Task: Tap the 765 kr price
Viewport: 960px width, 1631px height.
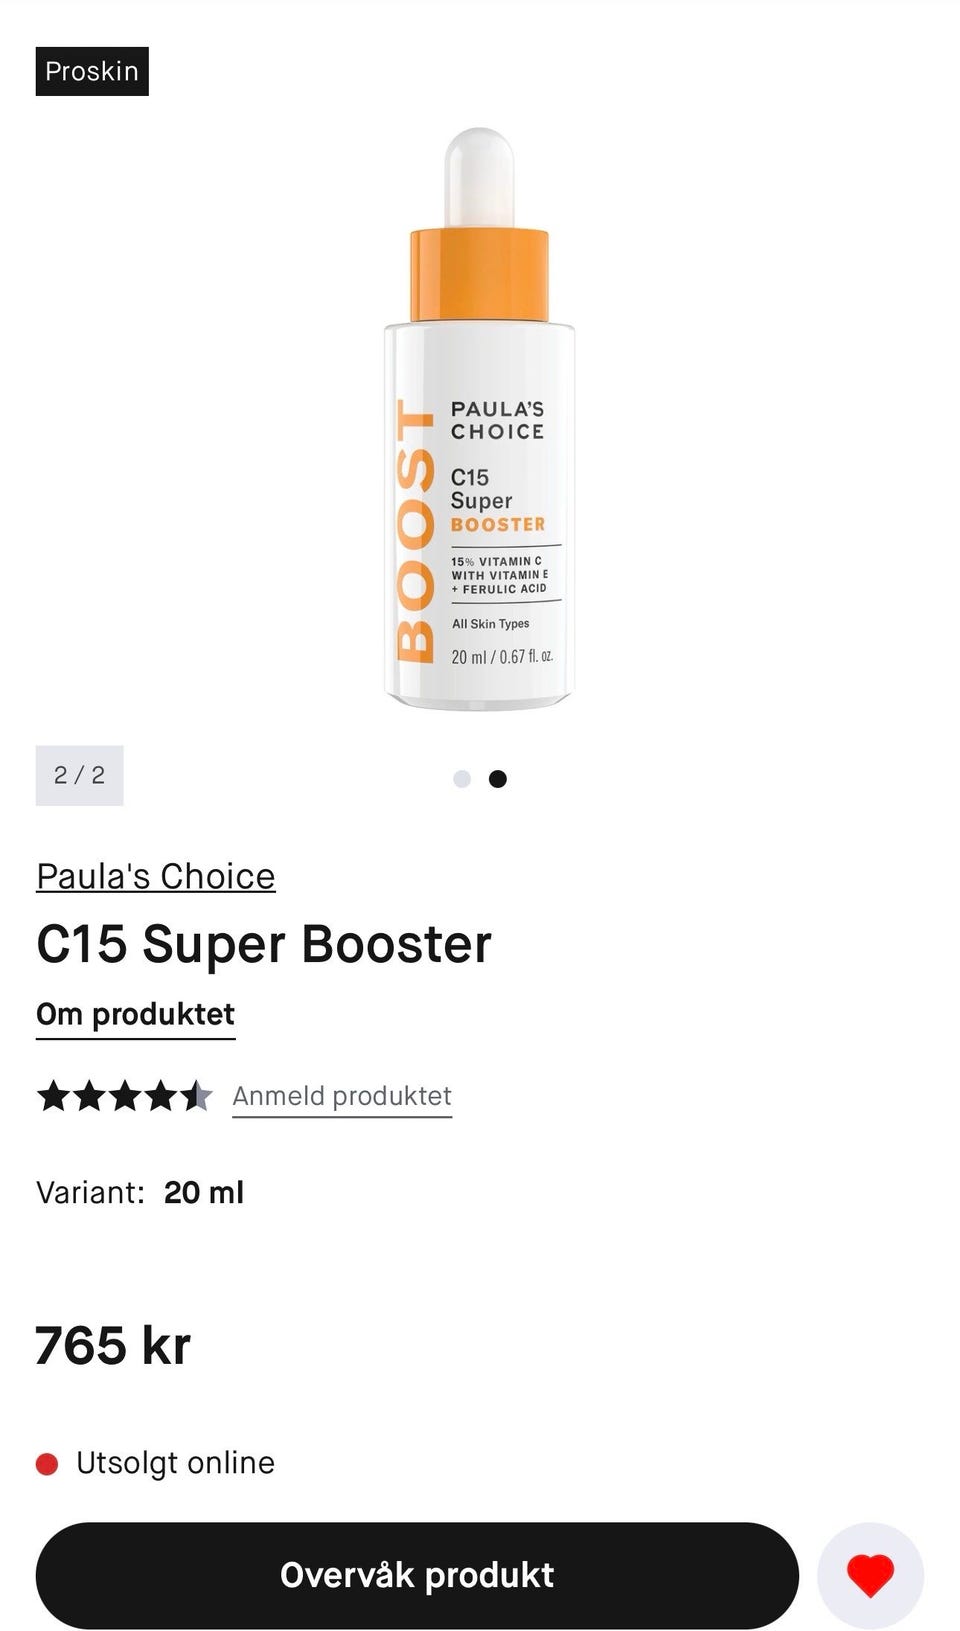Action: click(x=113, y=1345)
